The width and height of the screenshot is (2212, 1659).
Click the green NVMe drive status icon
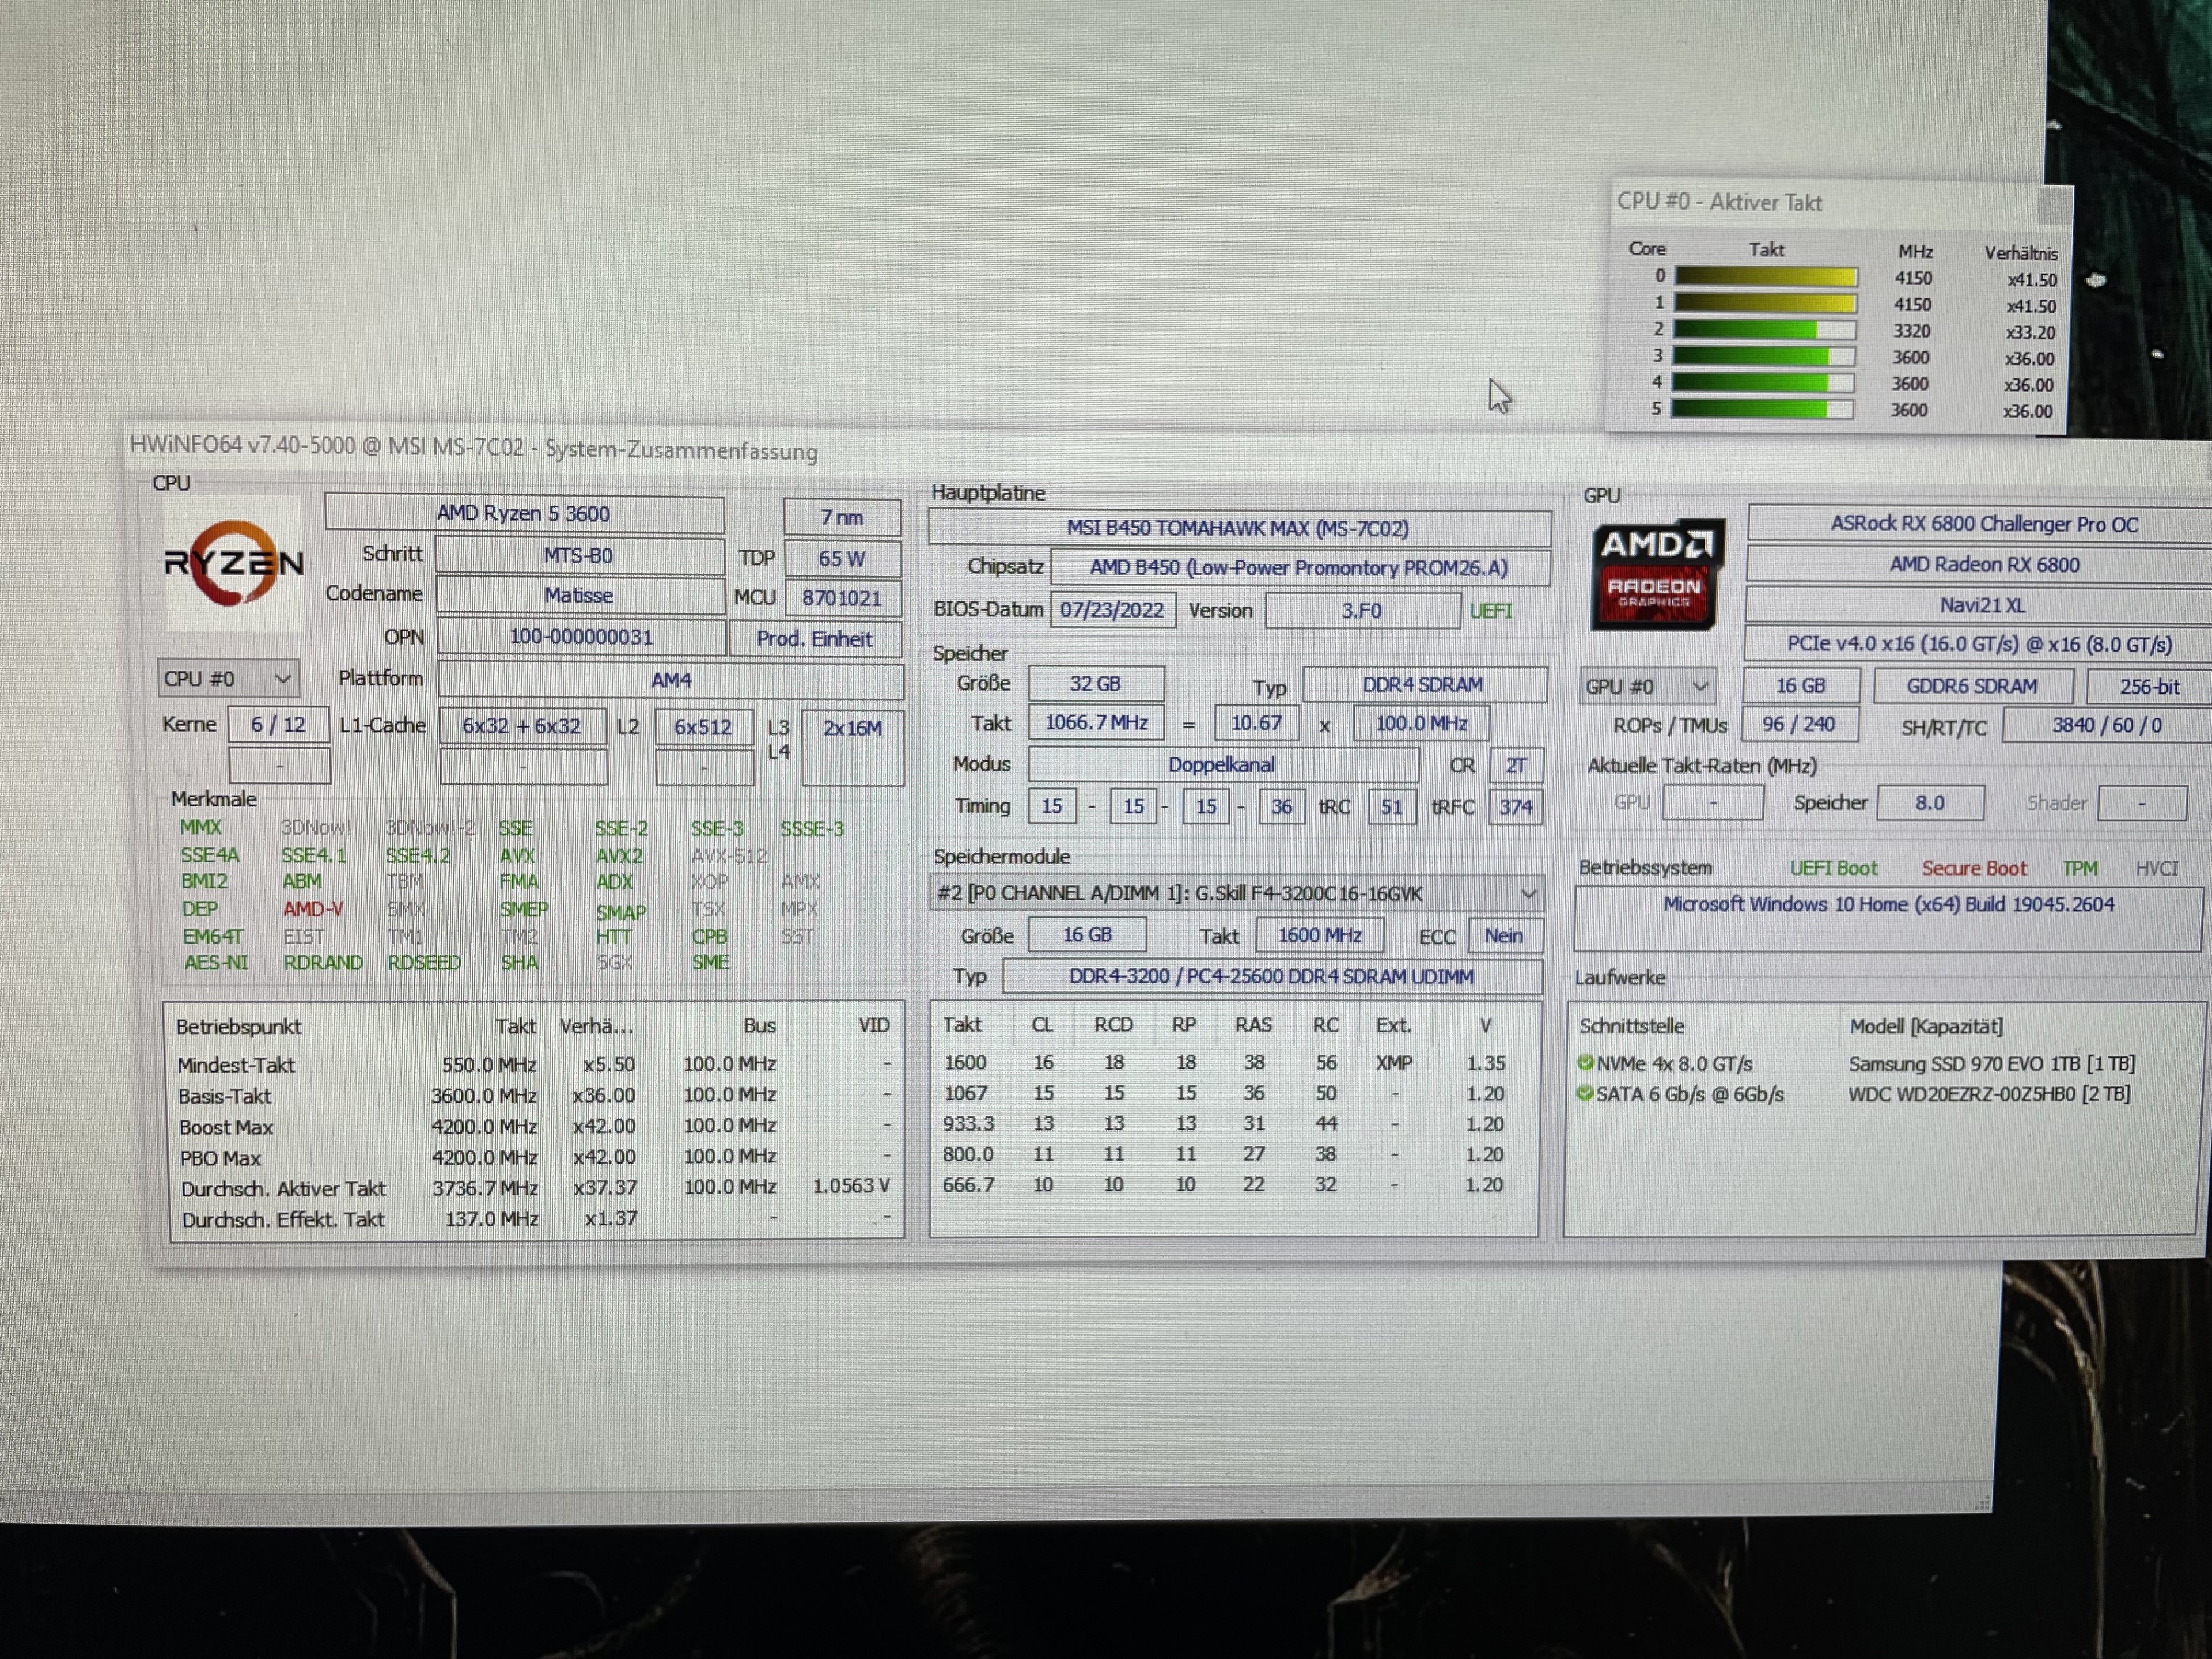(1585, 1063)
